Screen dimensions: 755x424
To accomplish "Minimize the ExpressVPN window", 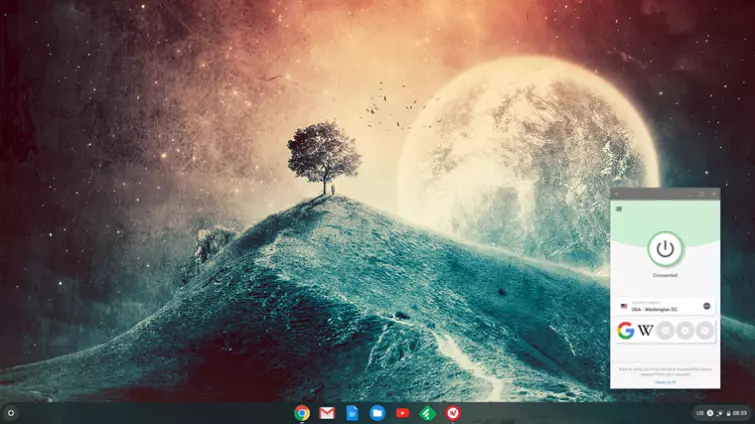I will coord(690,194).
